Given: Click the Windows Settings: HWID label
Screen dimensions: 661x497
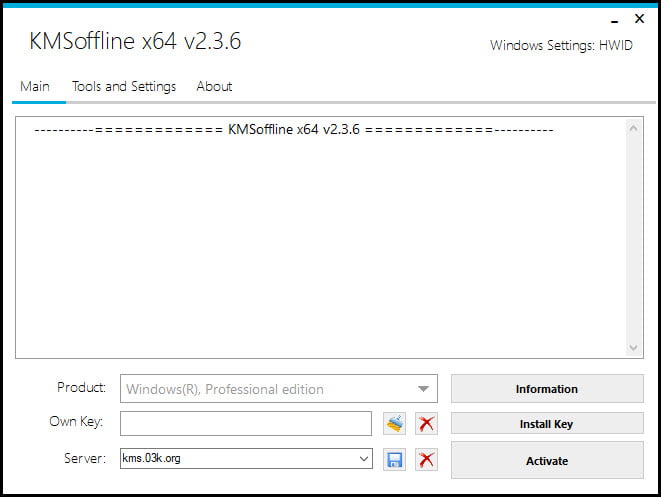Looking at the screenshot, I should click(562, 46).
